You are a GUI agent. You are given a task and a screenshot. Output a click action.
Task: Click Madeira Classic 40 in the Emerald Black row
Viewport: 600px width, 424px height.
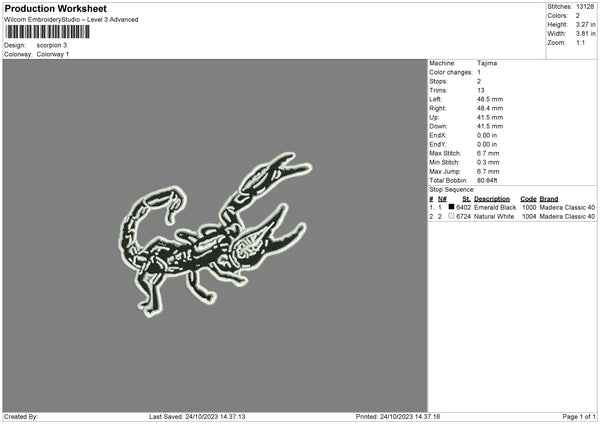click(567, 207)
